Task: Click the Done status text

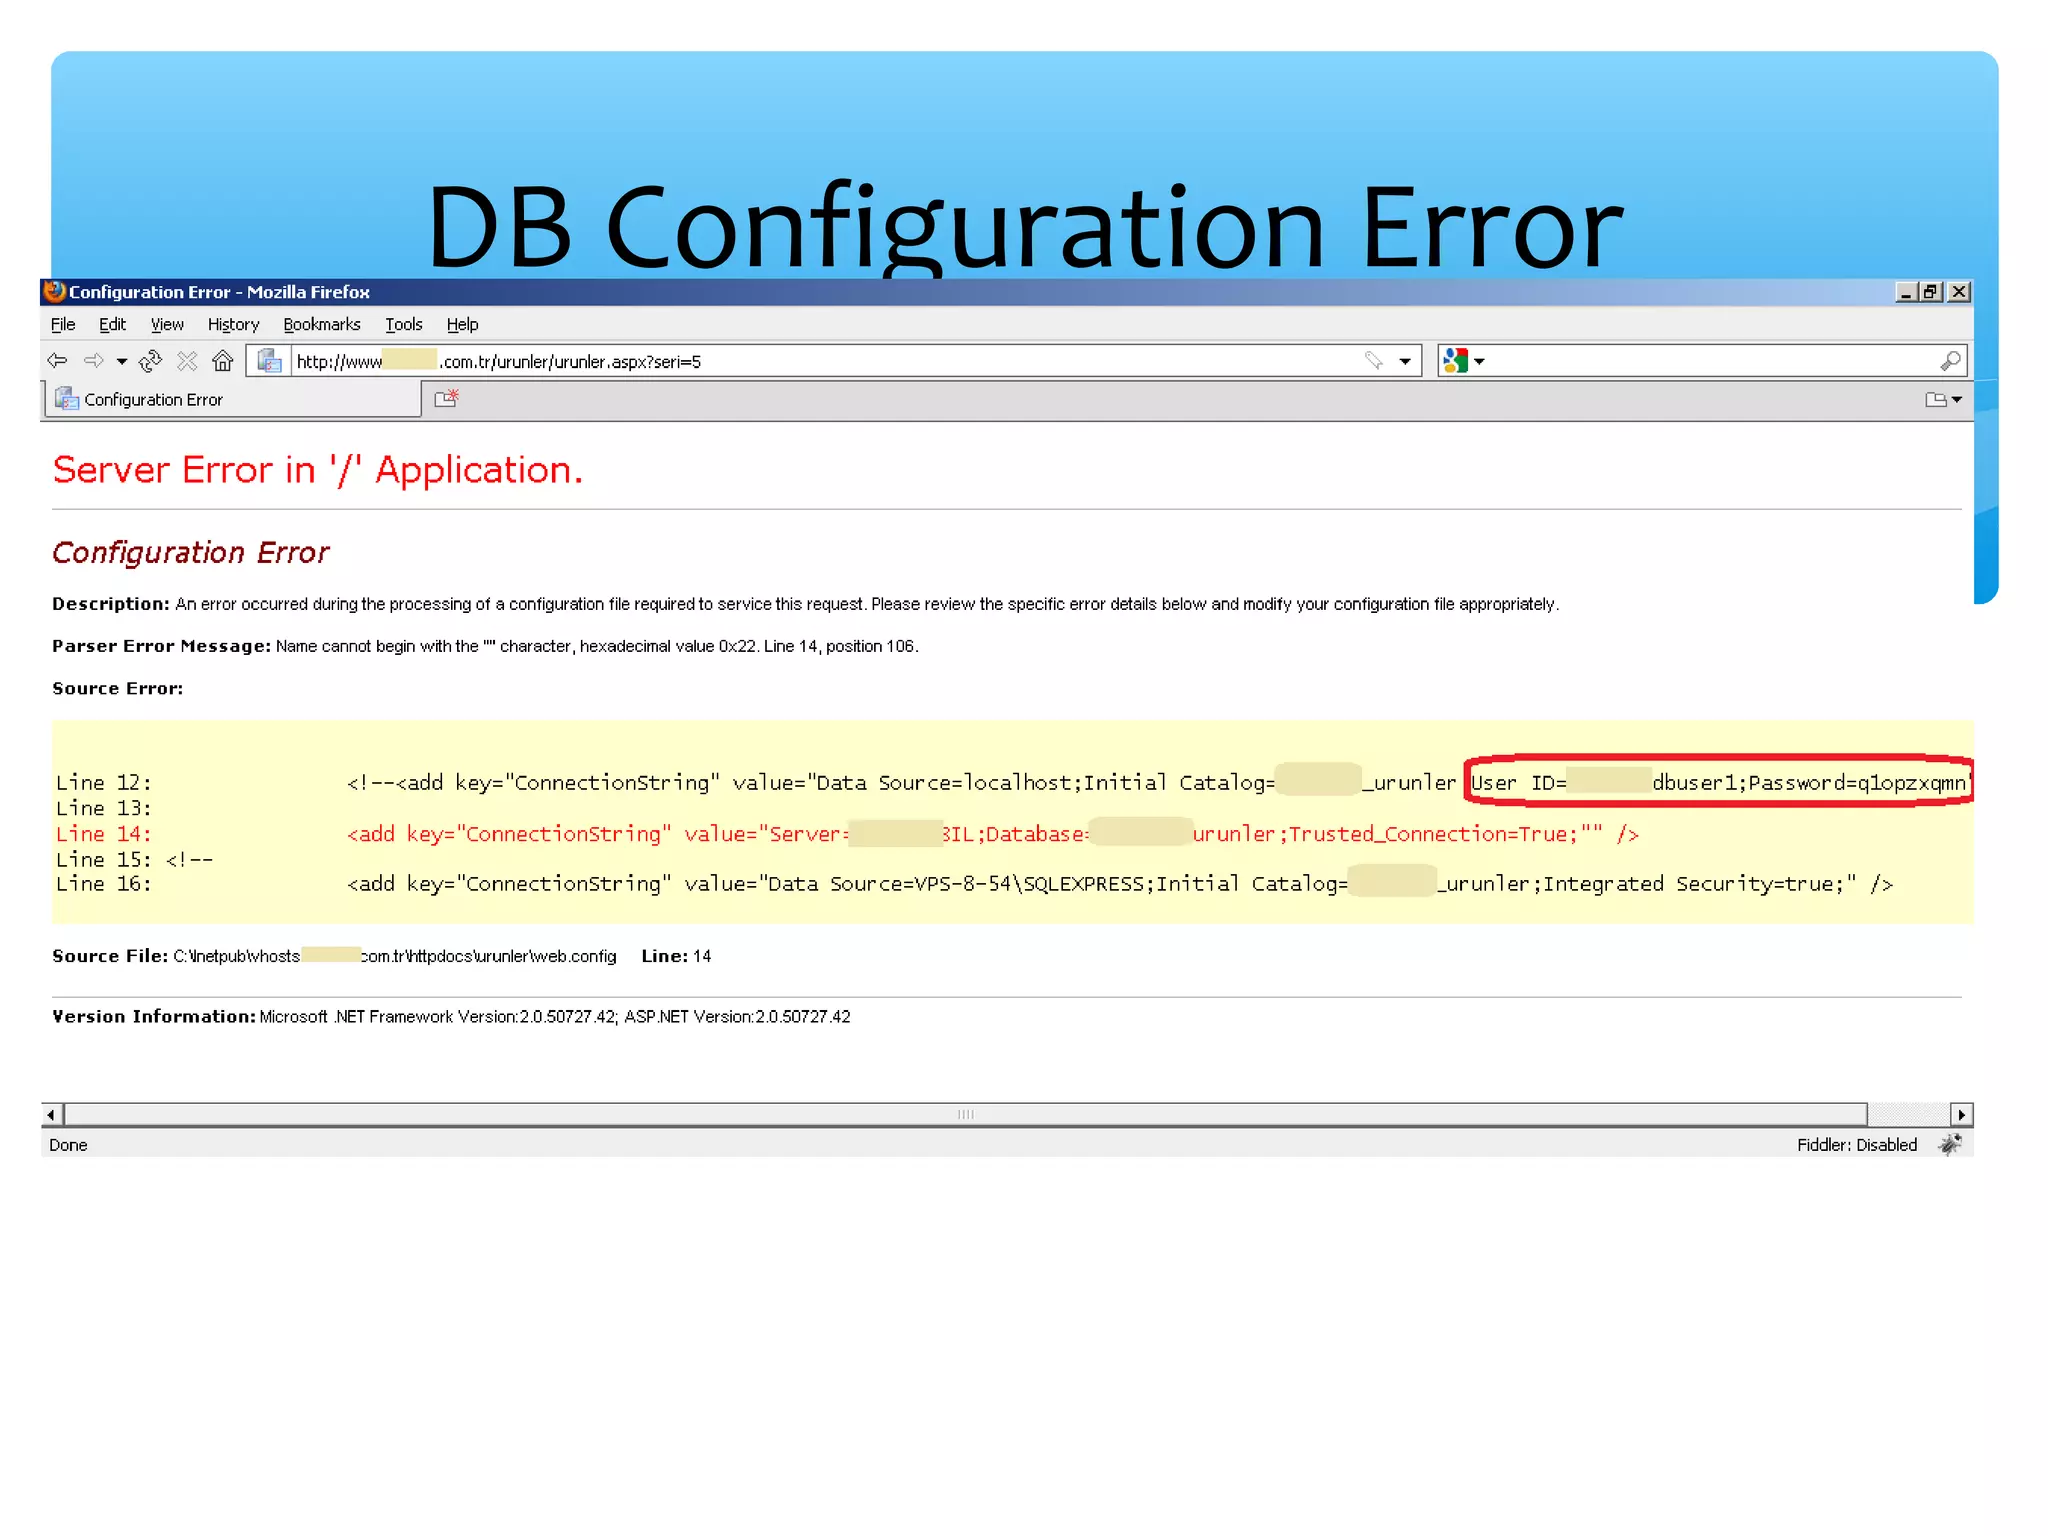Action: pyautogui.click(x=68, y=1145)
